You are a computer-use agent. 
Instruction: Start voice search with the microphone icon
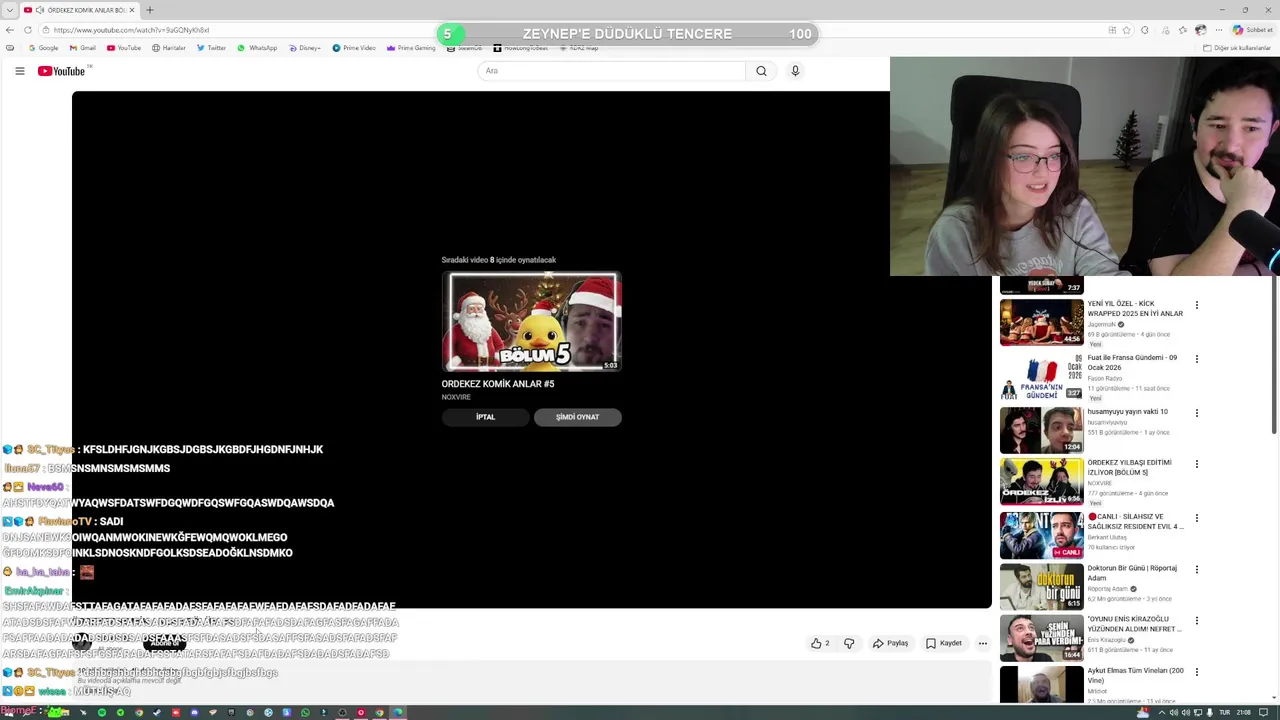pyautogui.click(x=795, y=71)
